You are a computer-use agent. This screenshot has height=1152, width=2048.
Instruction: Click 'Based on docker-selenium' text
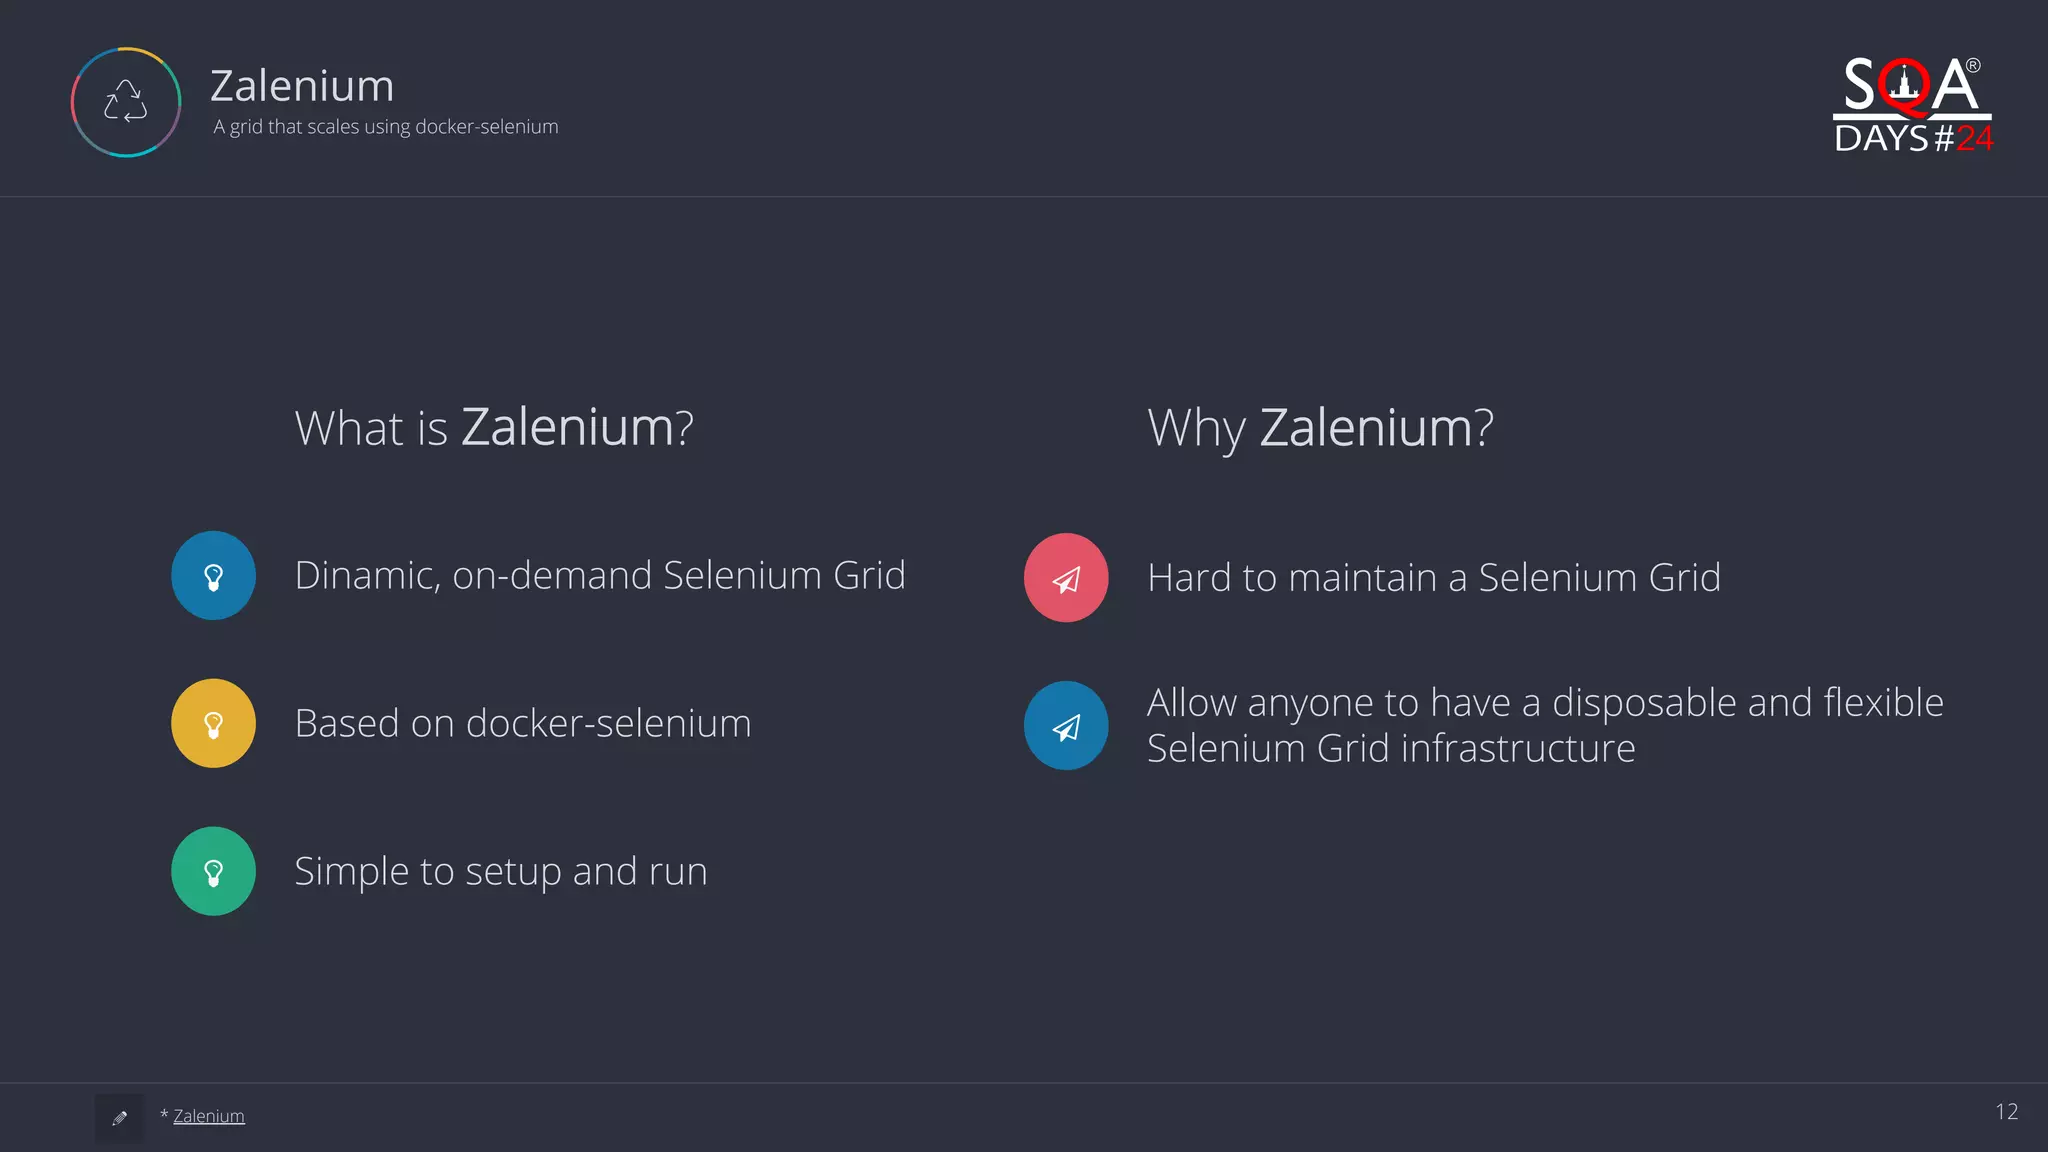523,723
